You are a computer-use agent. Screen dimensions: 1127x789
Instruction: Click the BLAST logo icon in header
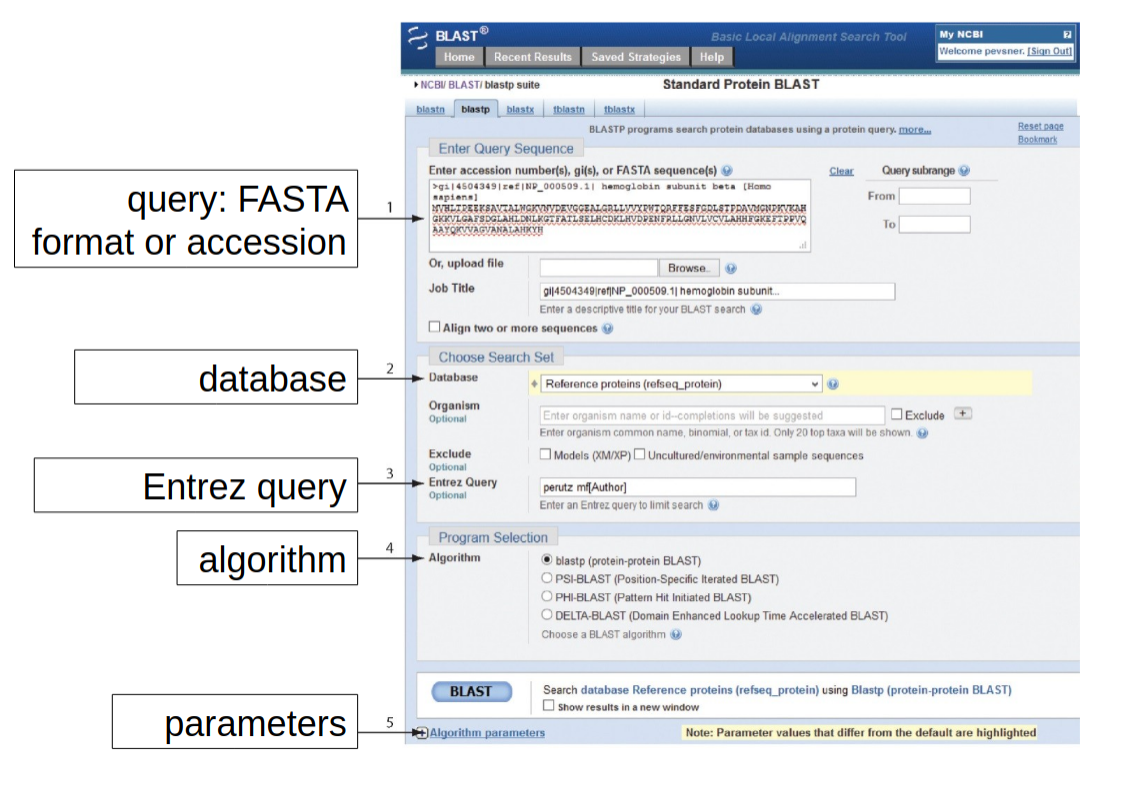tap(418, 37)
